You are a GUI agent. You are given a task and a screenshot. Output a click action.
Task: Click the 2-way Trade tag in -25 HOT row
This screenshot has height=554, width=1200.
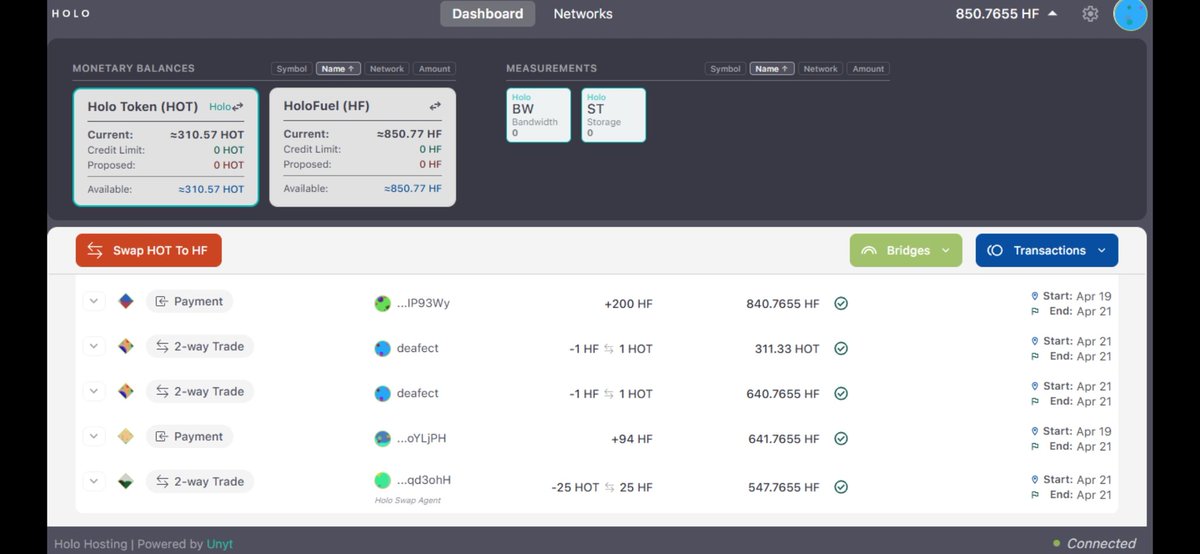click(x=200, y=481)
